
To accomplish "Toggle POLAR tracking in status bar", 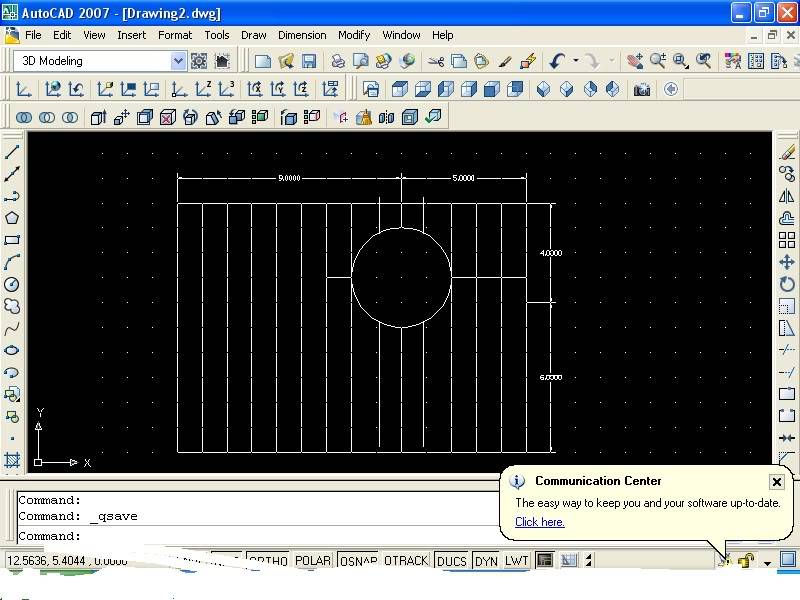I will (x=313, y=561).
